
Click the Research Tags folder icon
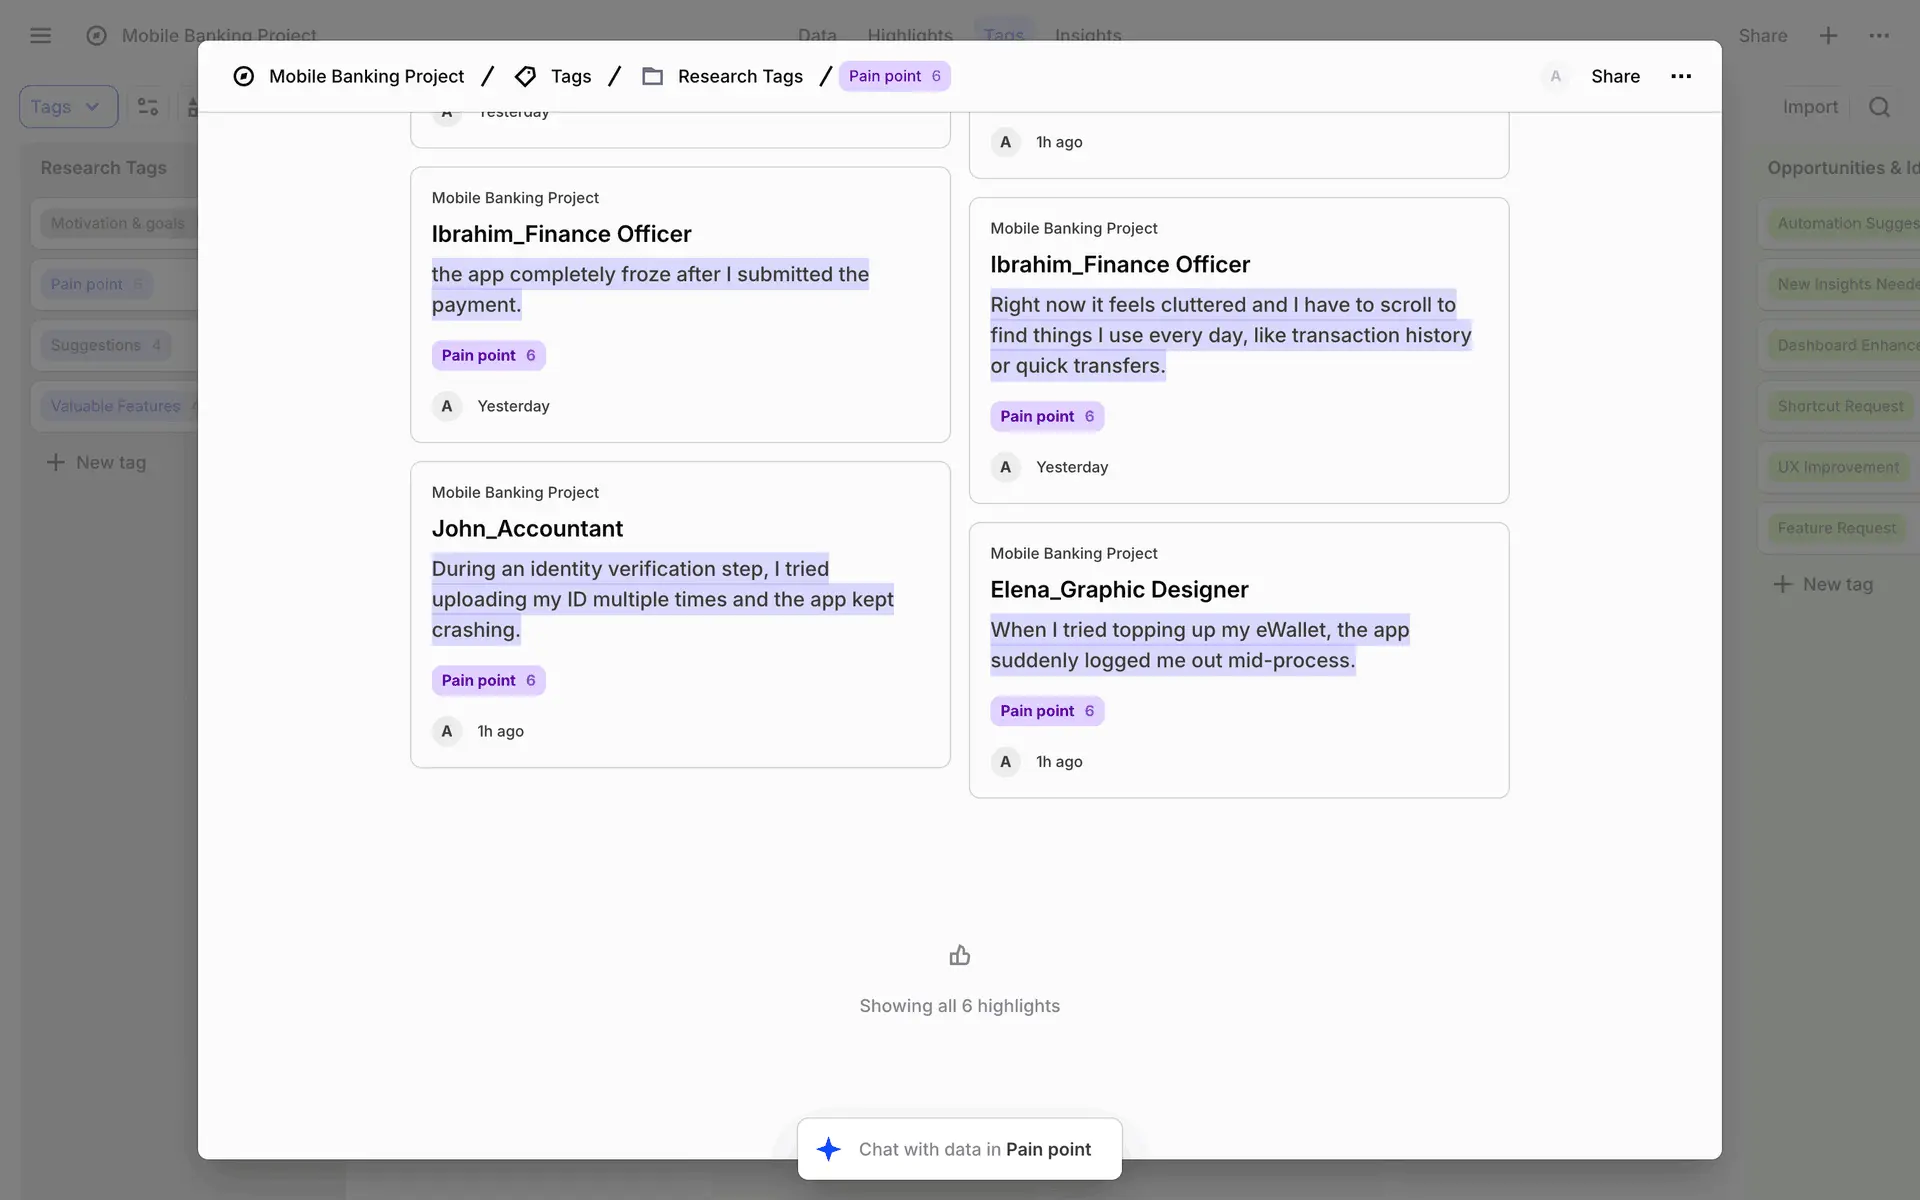click(652, 76)
